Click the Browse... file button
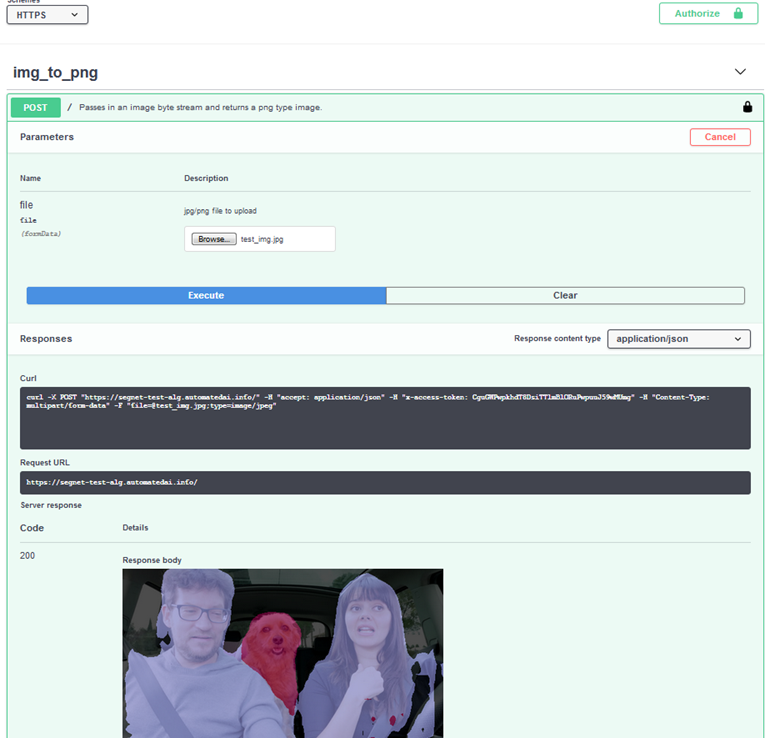 [214, 239]
